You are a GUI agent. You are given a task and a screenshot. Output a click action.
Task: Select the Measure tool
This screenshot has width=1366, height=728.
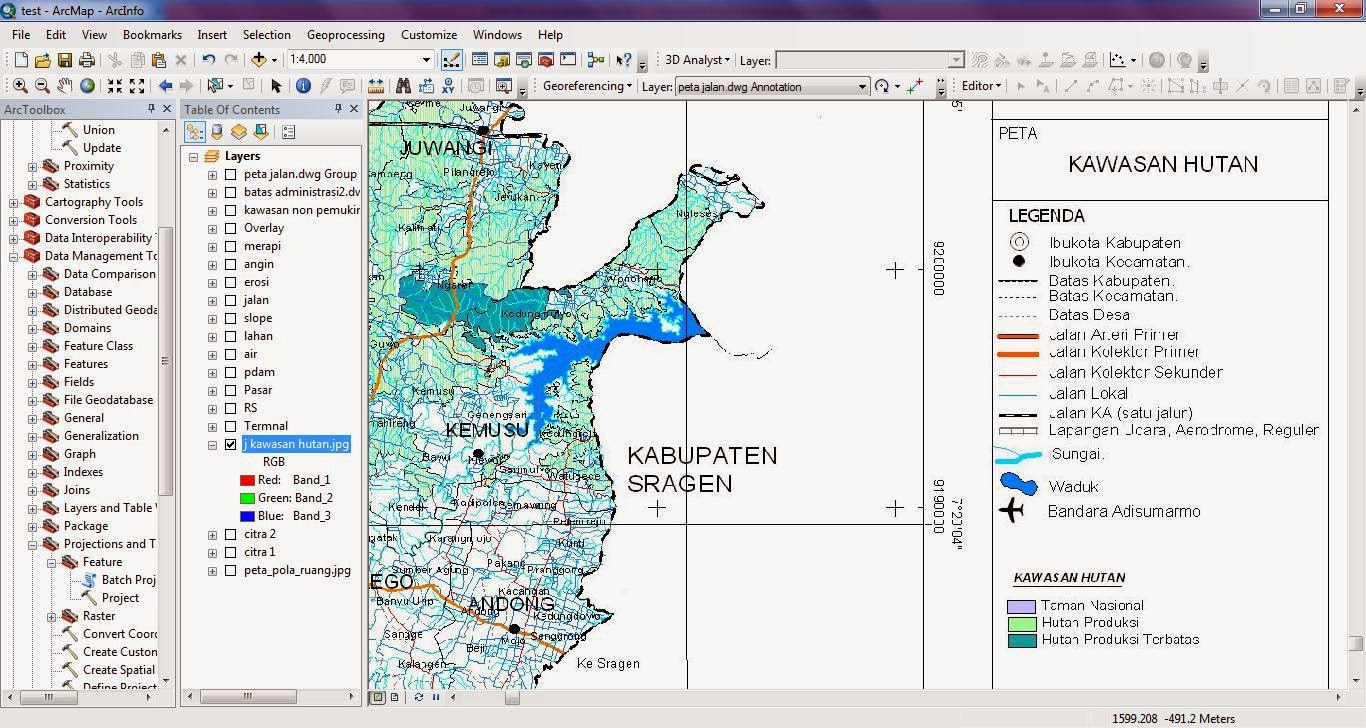pos(376,84)
